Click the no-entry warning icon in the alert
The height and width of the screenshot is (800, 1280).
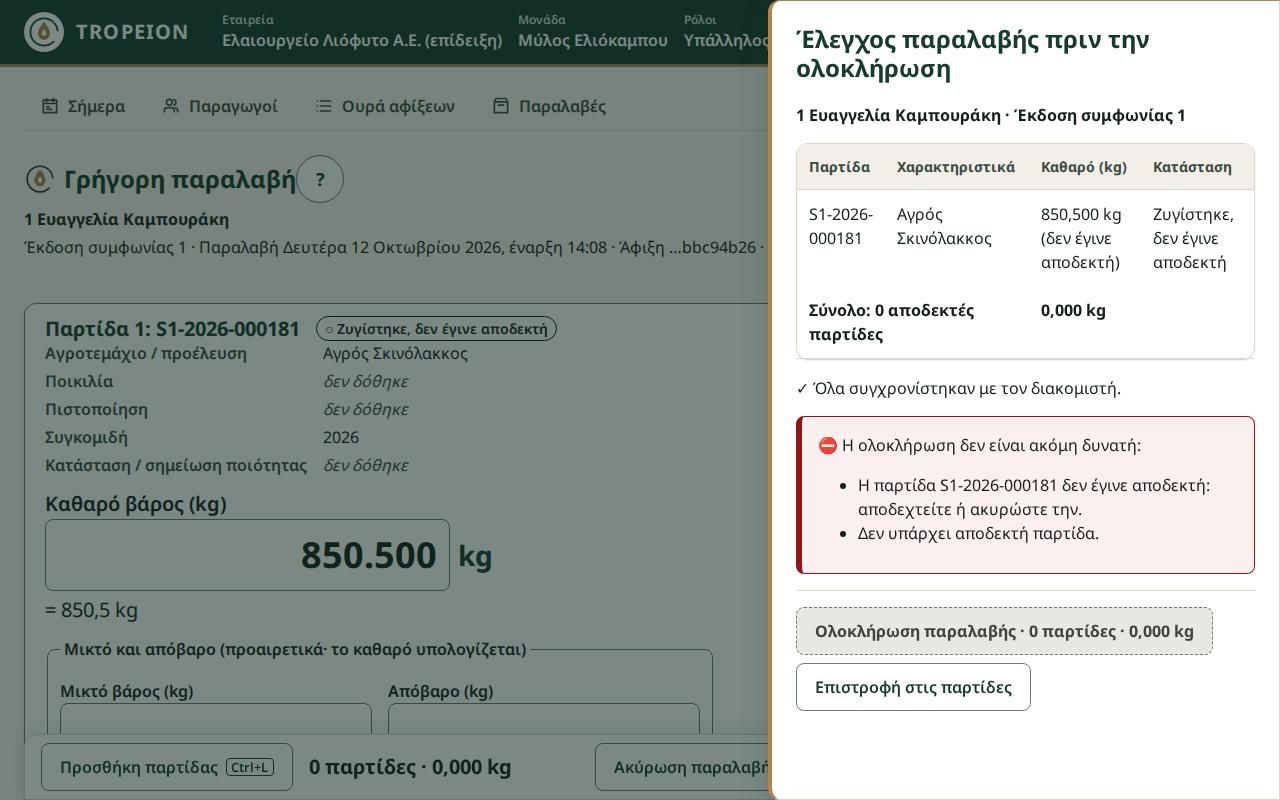click(827, 445)
